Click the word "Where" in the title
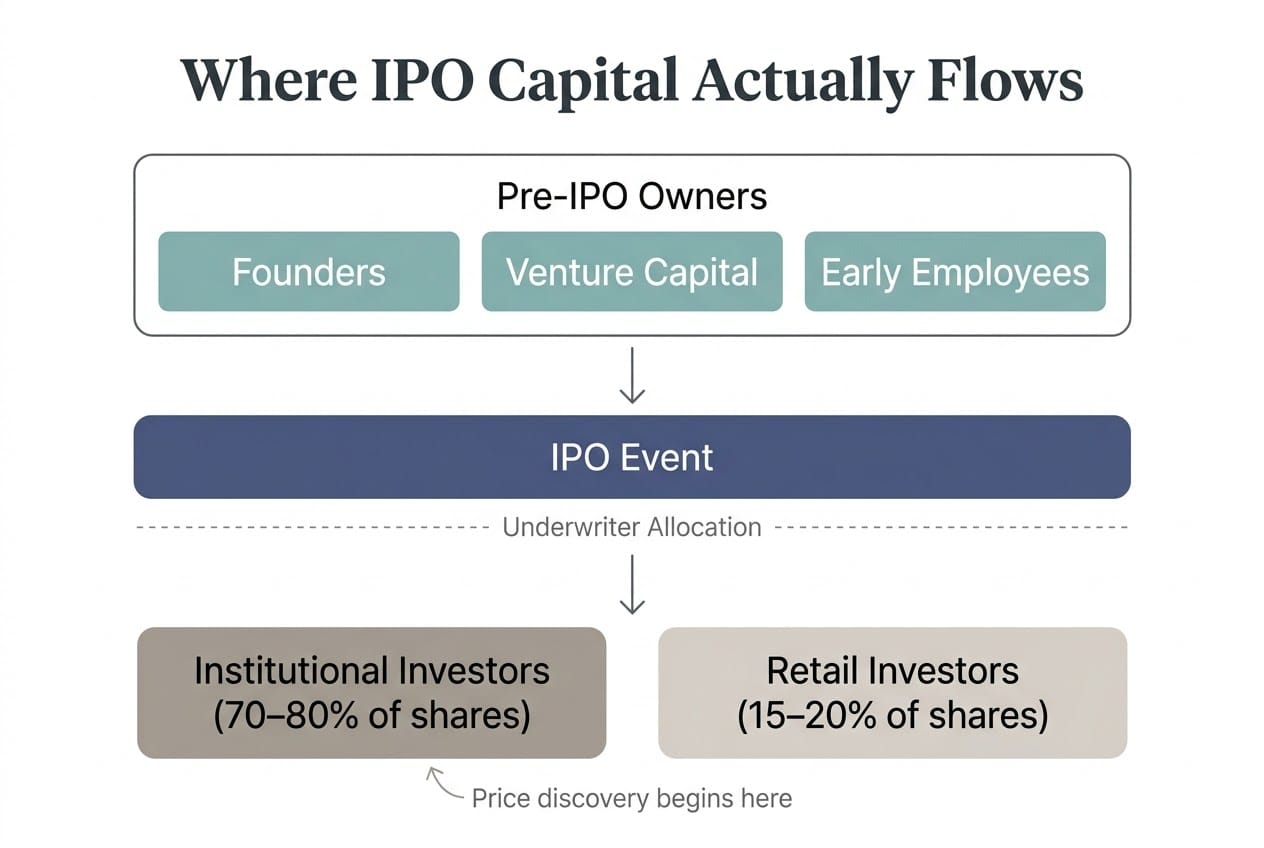 point(266,82)
